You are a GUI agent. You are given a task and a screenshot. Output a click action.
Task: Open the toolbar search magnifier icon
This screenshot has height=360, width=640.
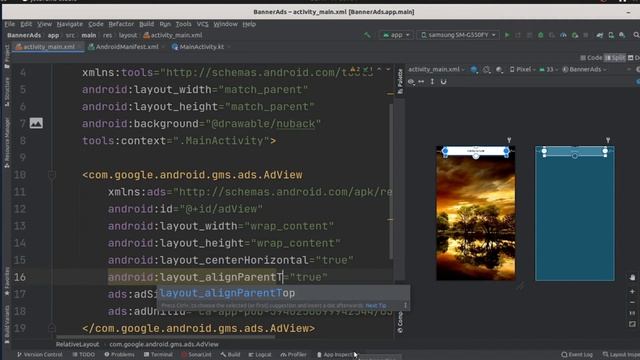coord(636,36)
